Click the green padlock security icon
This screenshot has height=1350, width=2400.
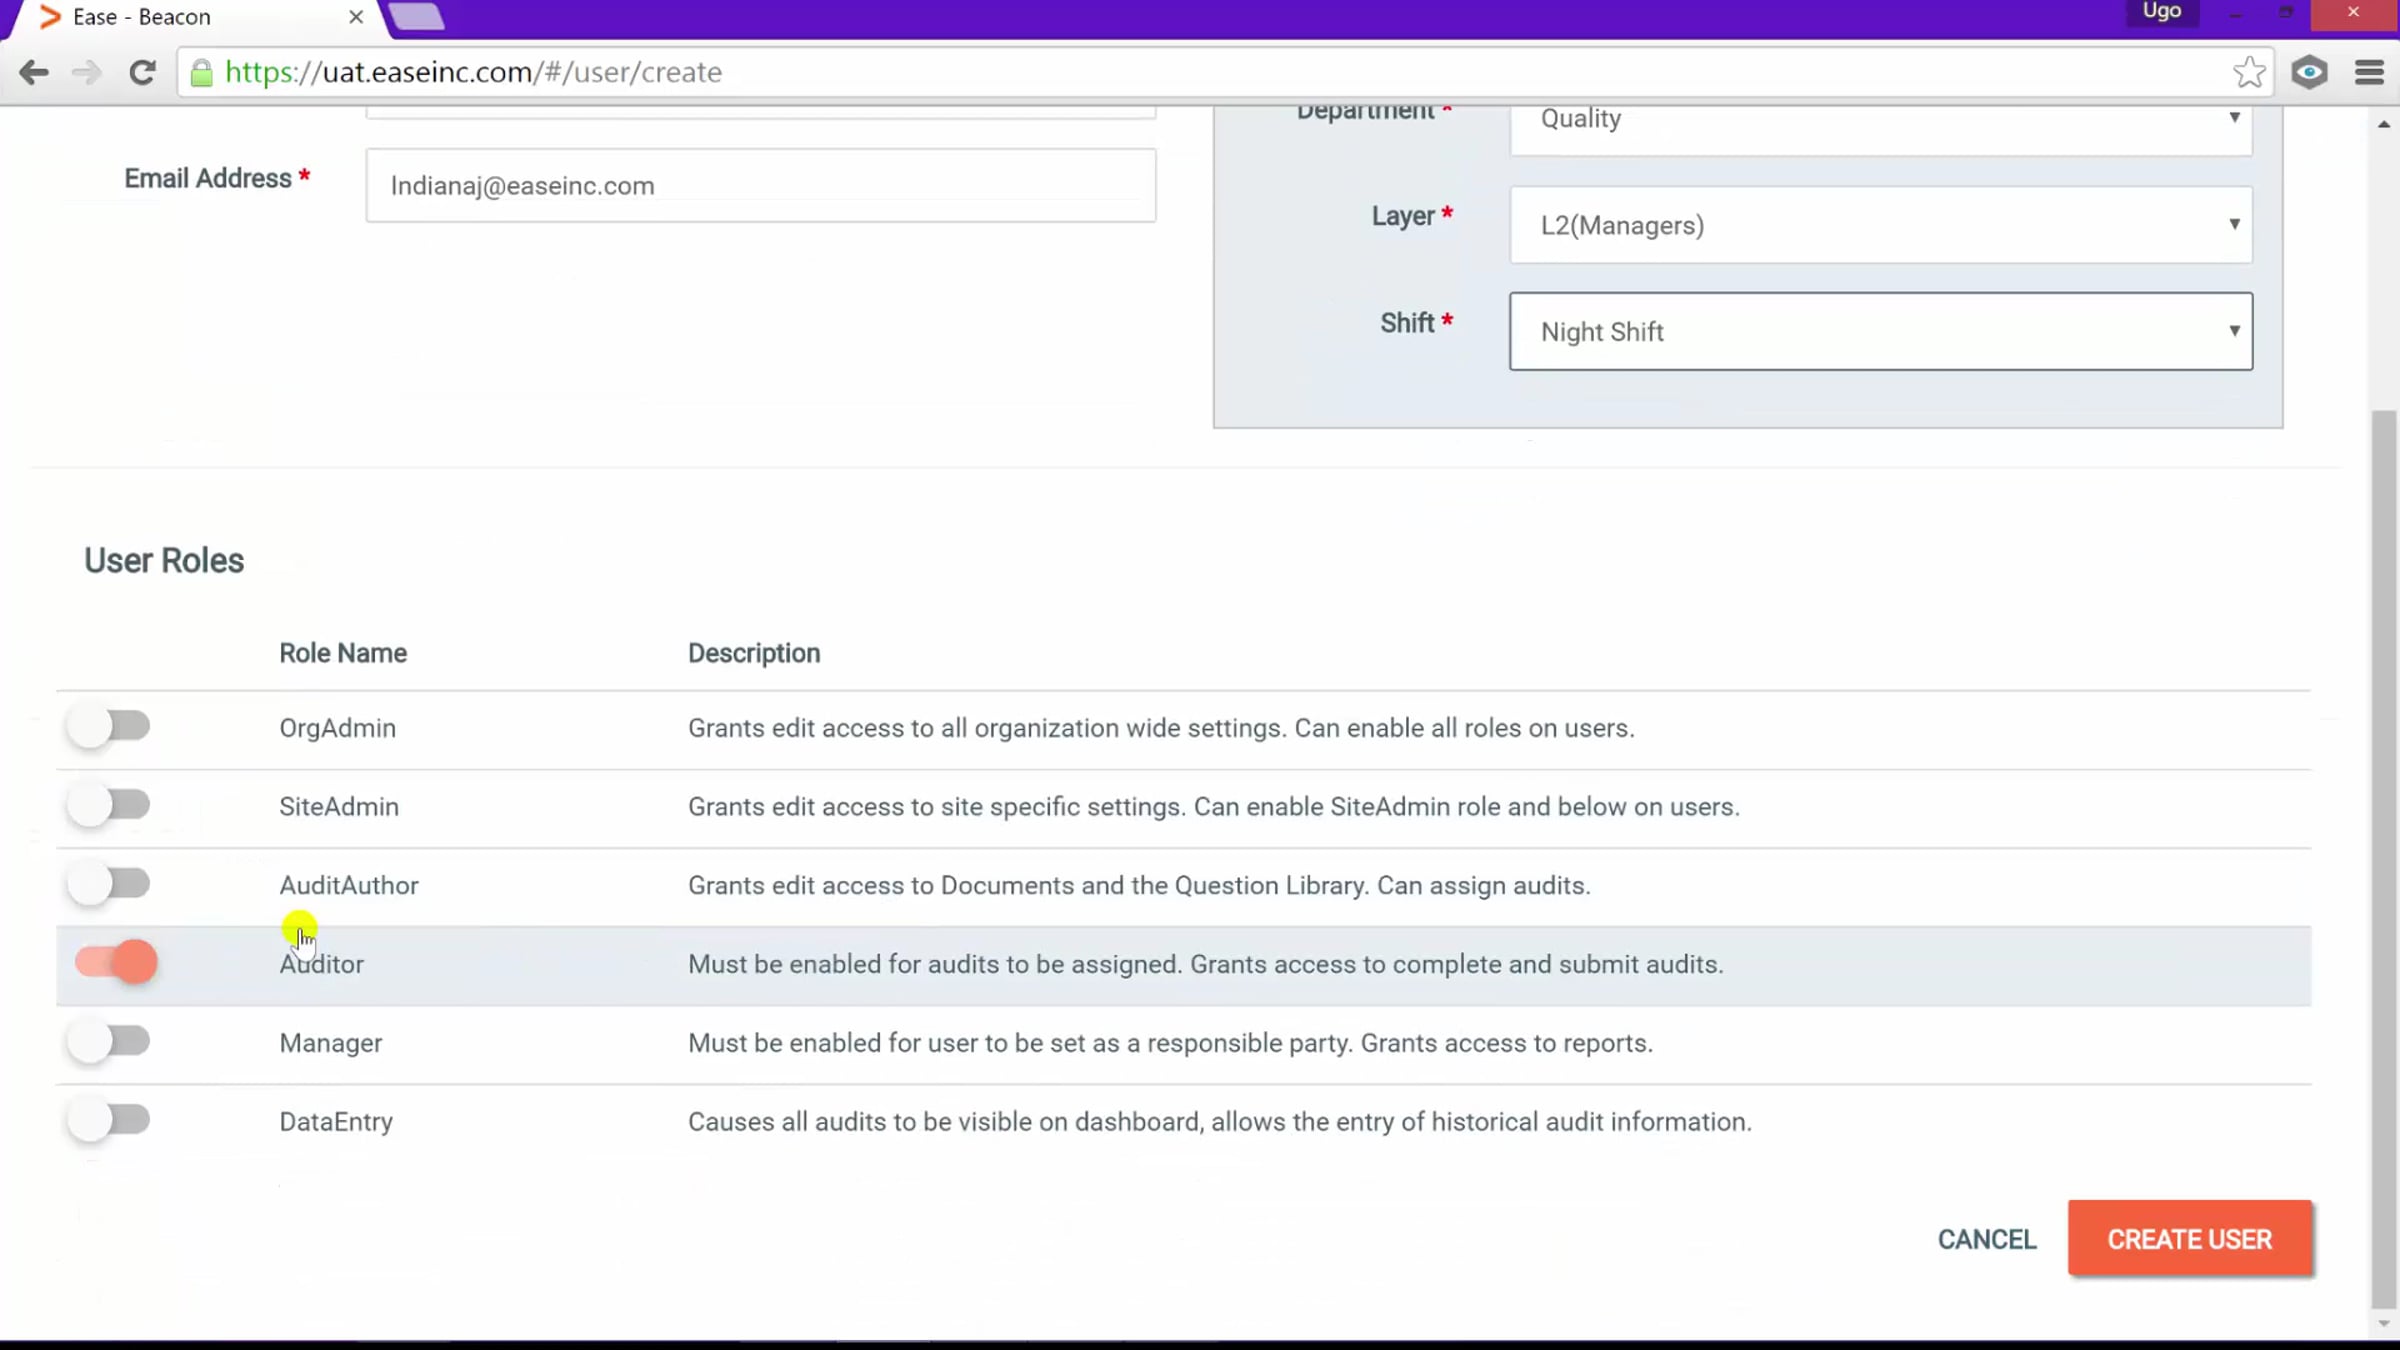coord(201,73)
